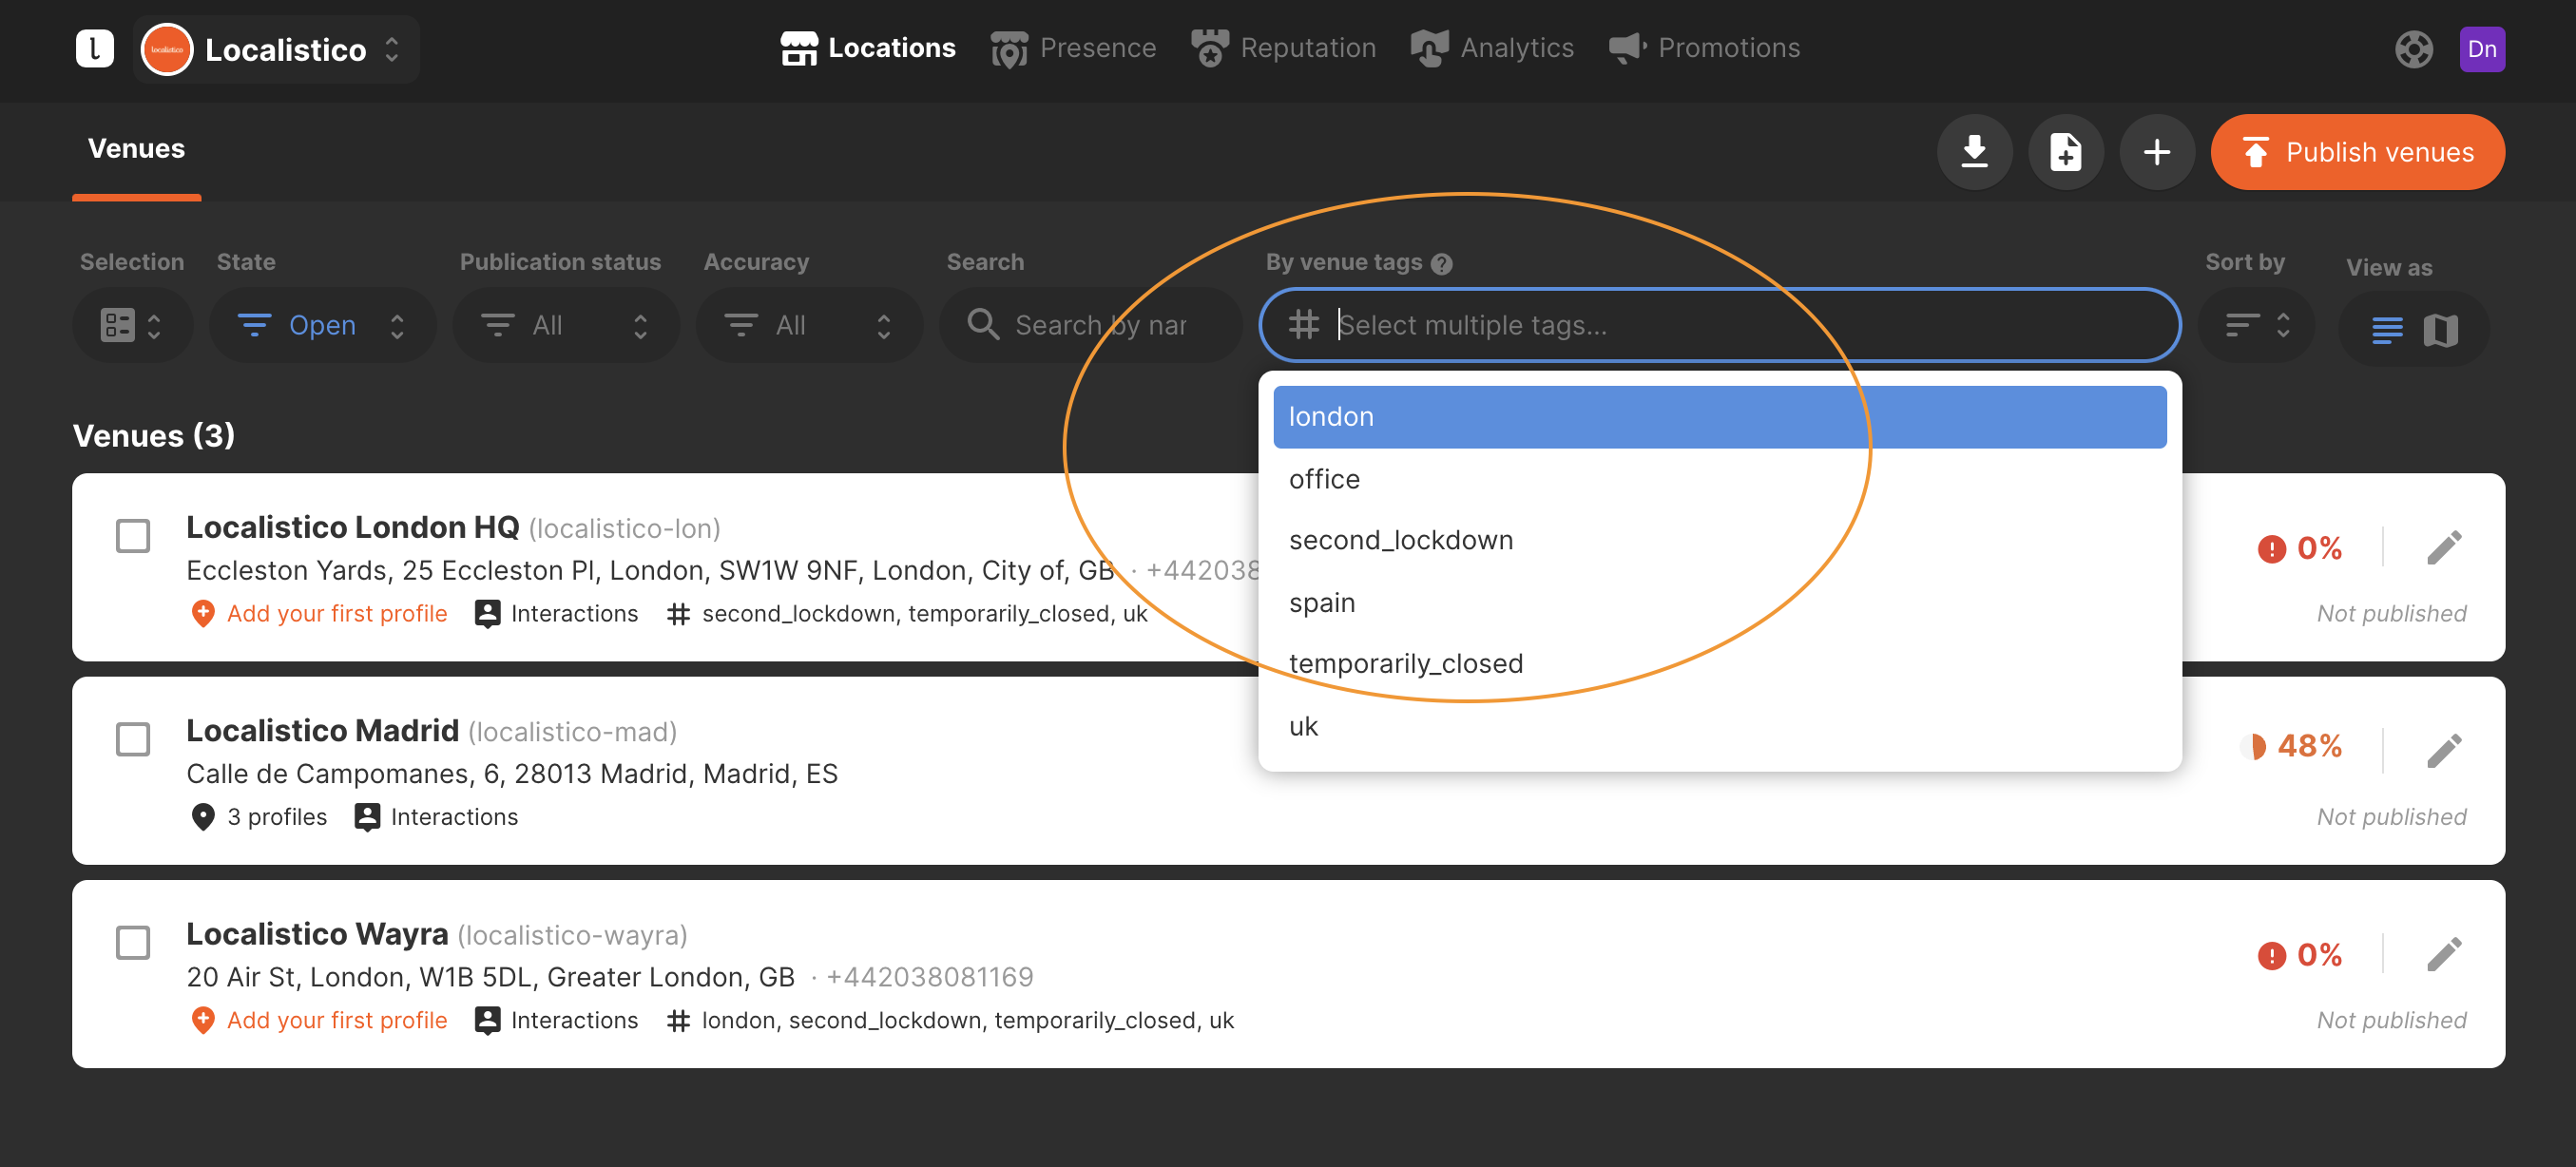
Task: Click the add new venue icon
Action: coord(2157,151)
